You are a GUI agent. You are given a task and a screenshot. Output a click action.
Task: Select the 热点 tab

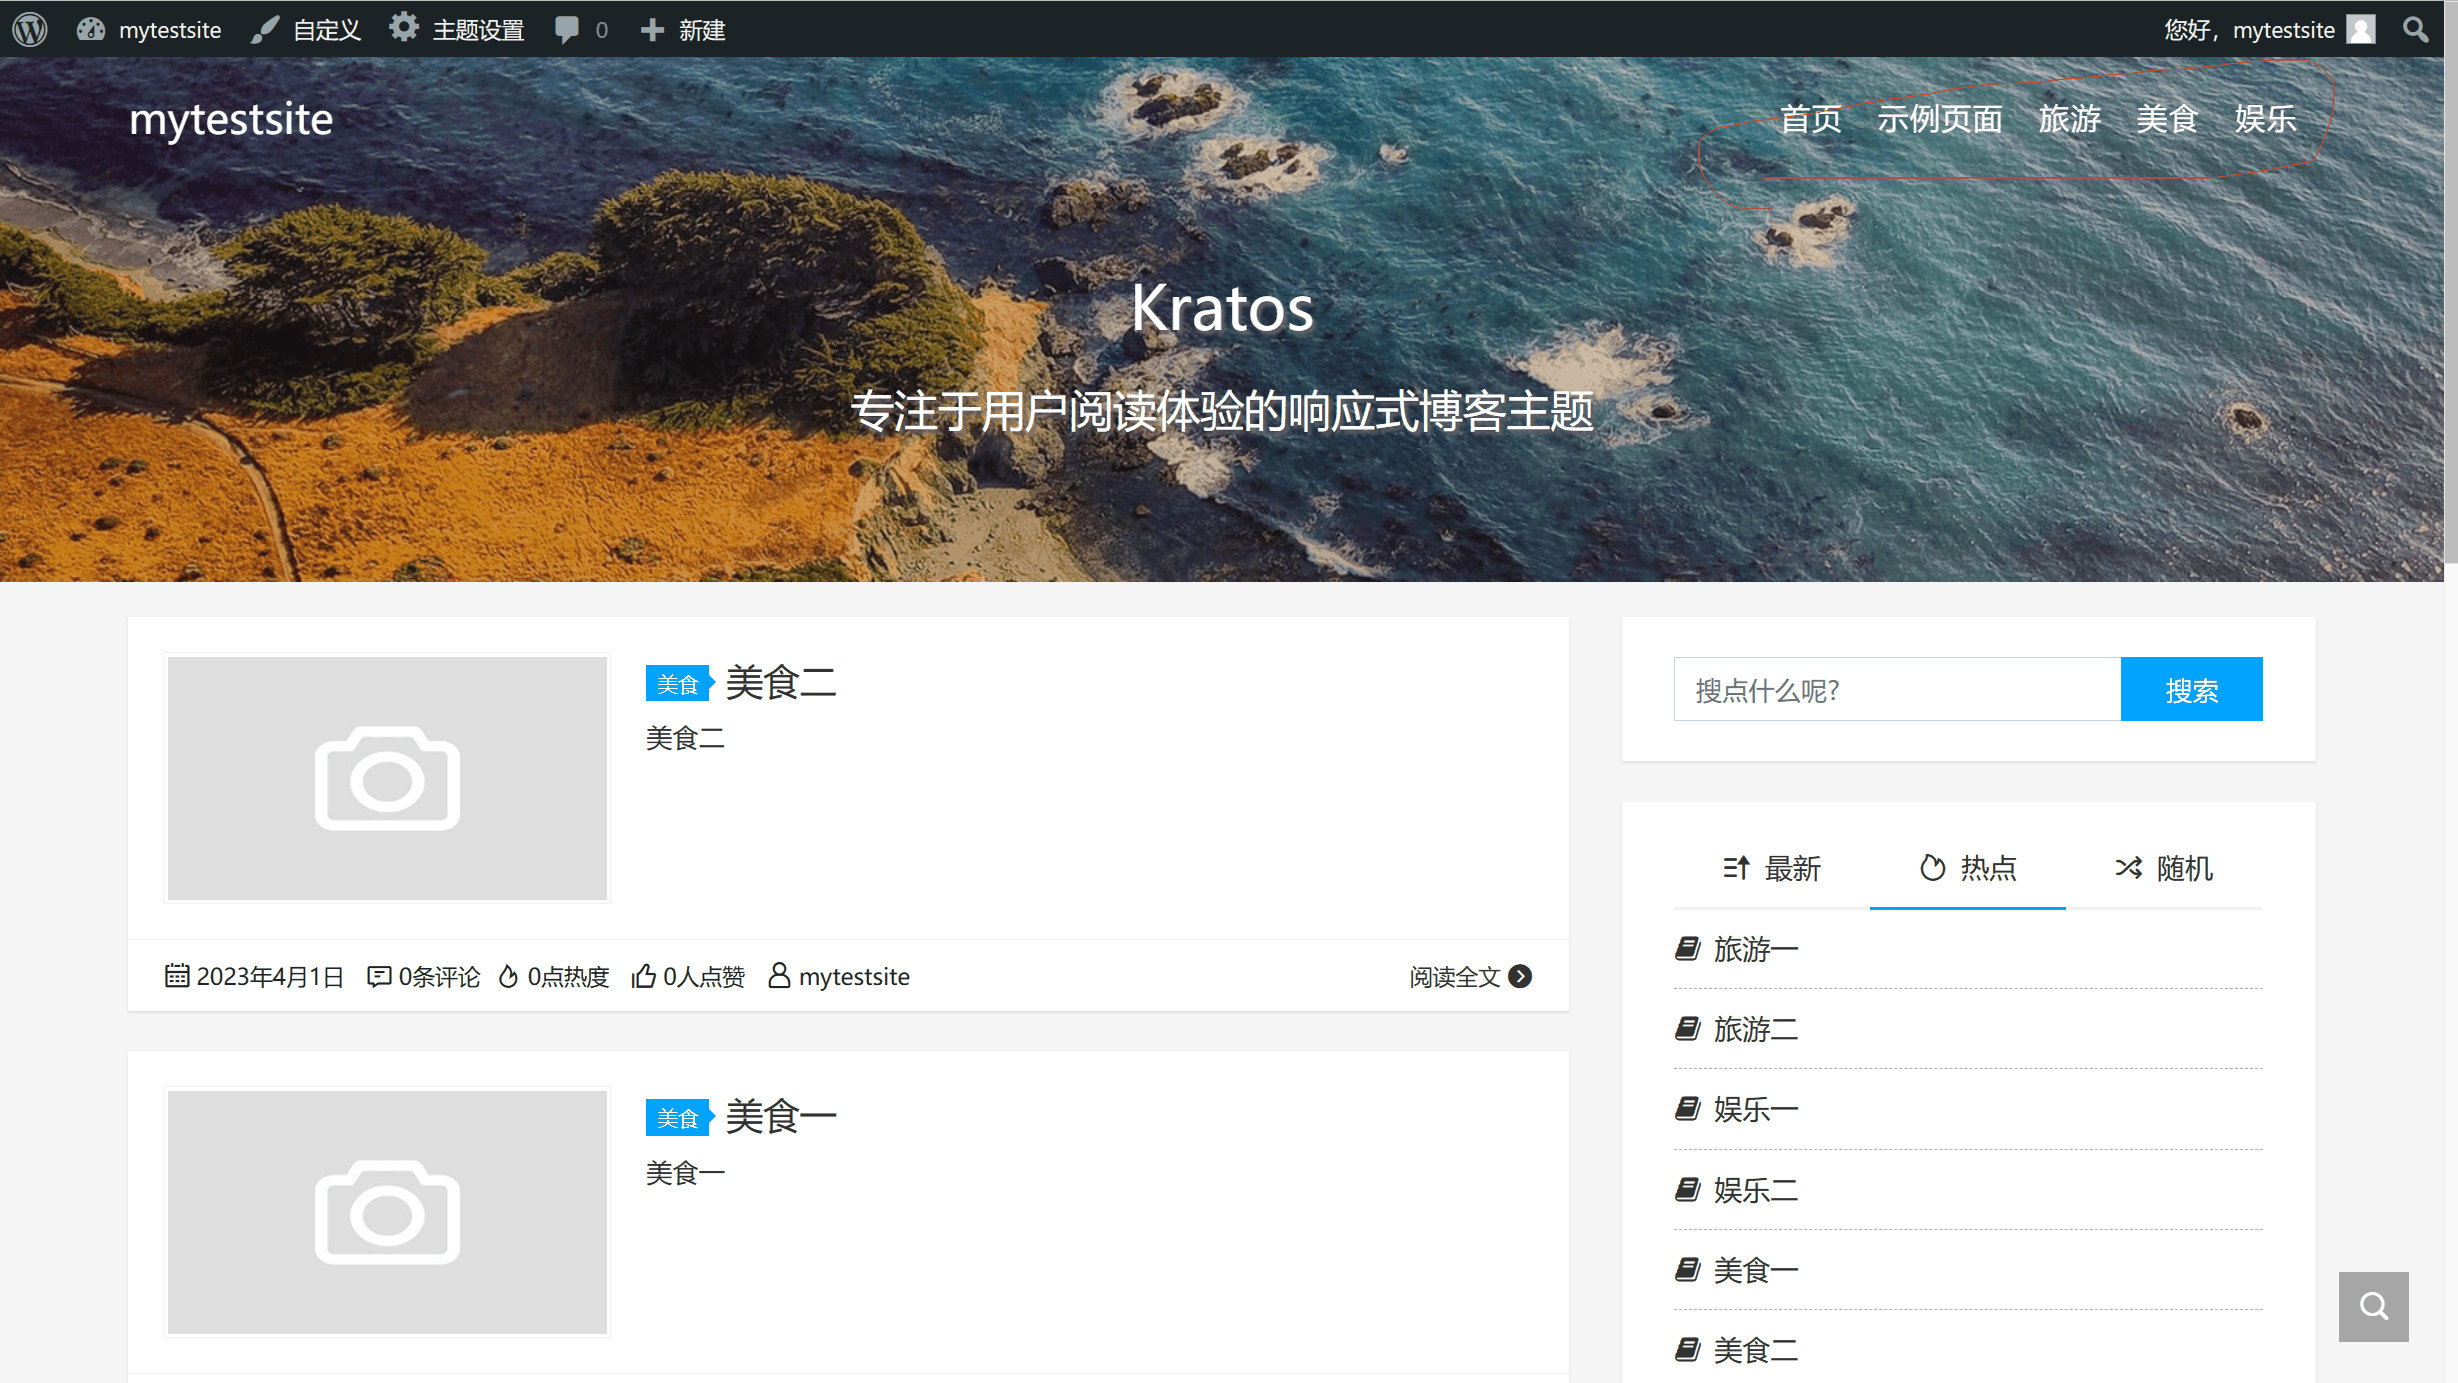[1968, 868]
